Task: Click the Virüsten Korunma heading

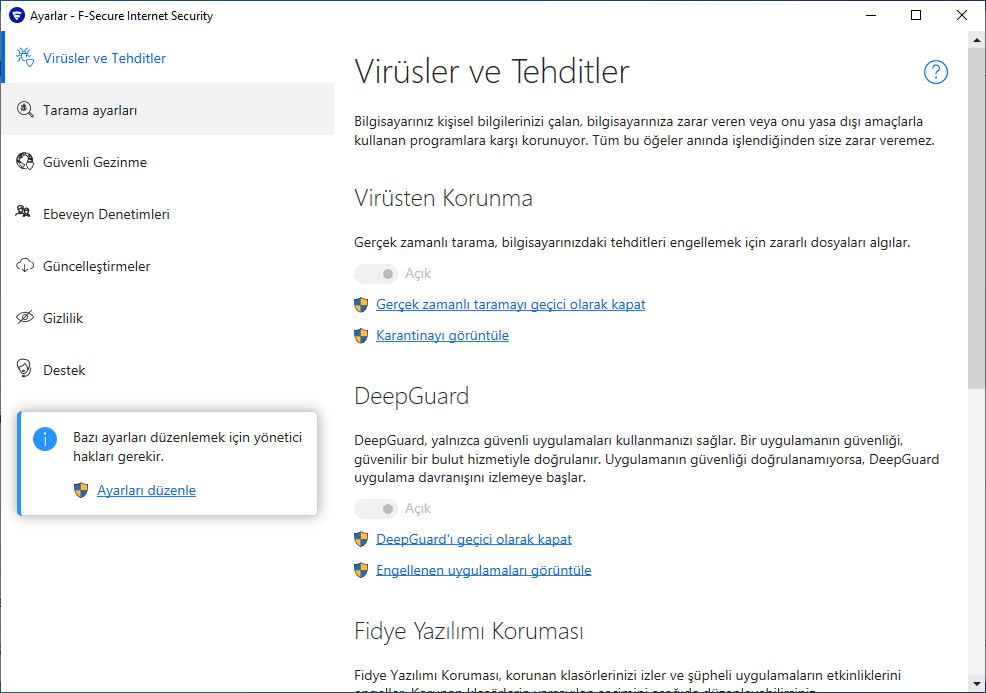Action: 443,198
